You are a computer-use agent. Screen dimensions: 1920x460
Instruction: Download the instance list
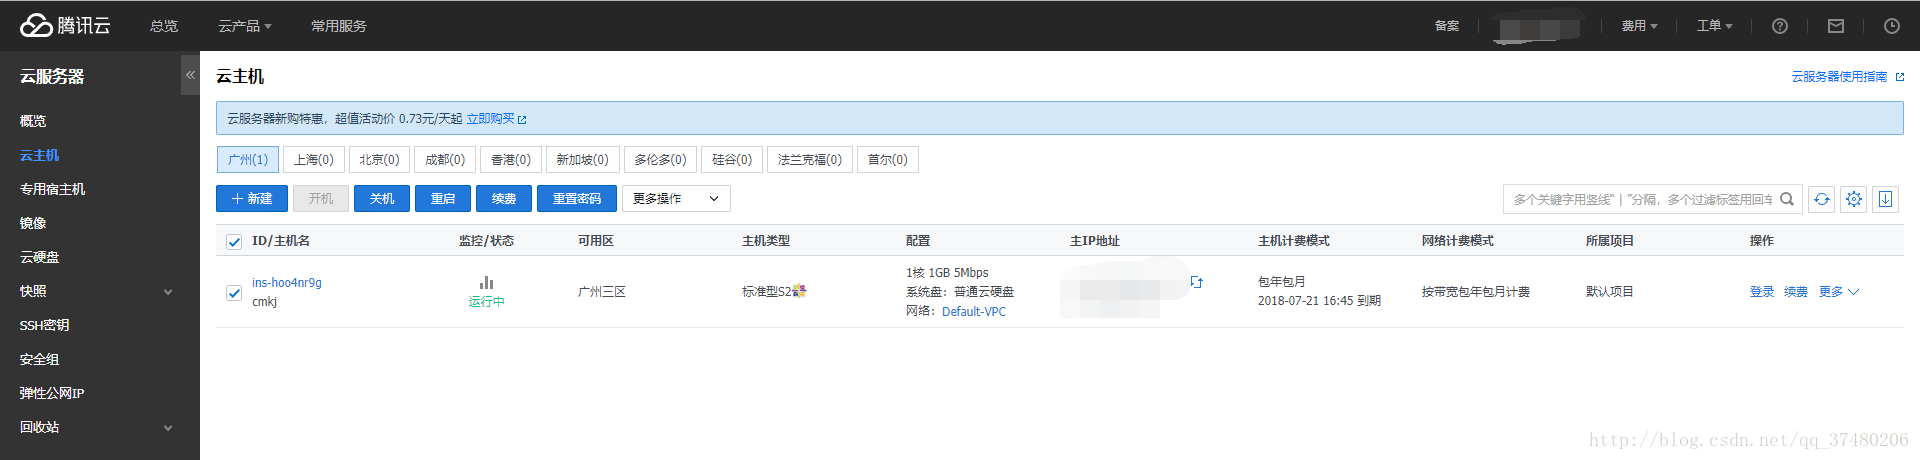[x=1886, y=199]
